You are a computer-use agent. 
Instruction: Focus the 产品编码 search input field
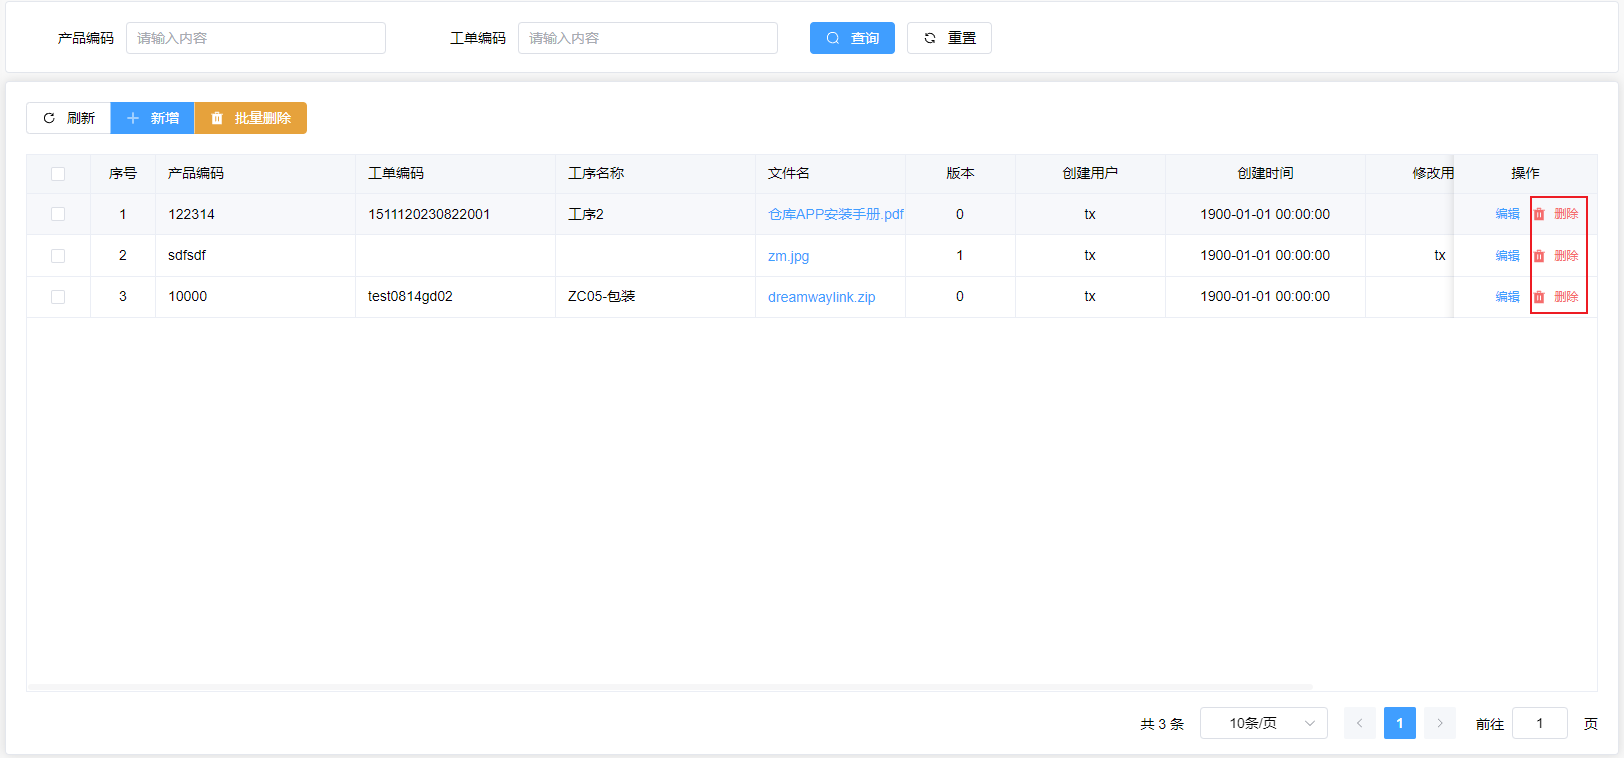(255, 38)
